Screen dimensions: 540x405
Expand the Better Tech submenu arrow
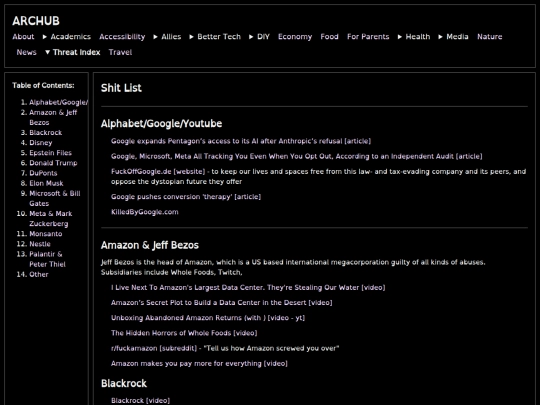click(191, 37)
